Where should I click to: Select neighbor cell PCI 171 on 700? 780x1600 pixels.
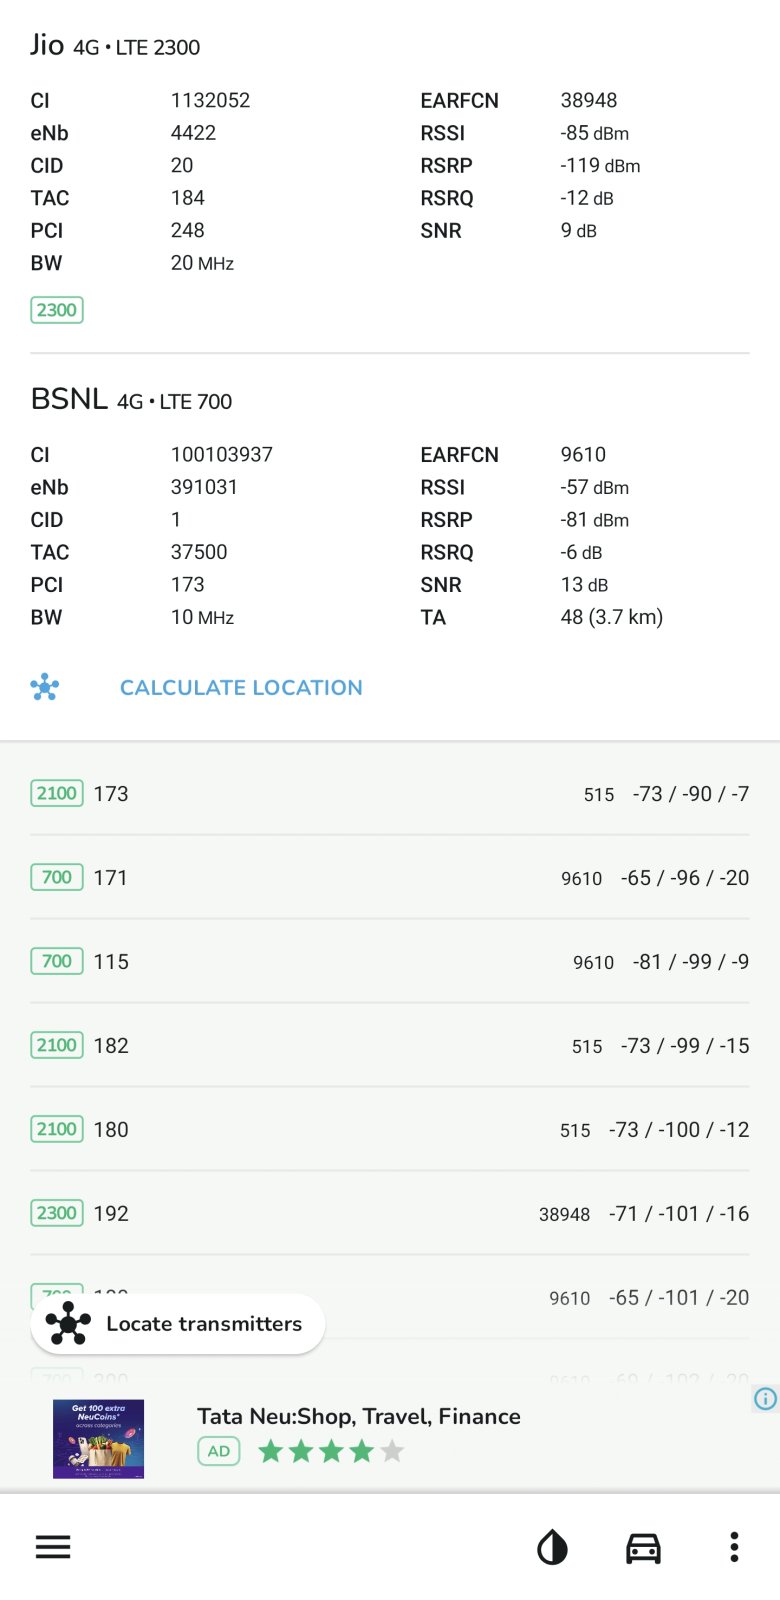coord(390,878)
